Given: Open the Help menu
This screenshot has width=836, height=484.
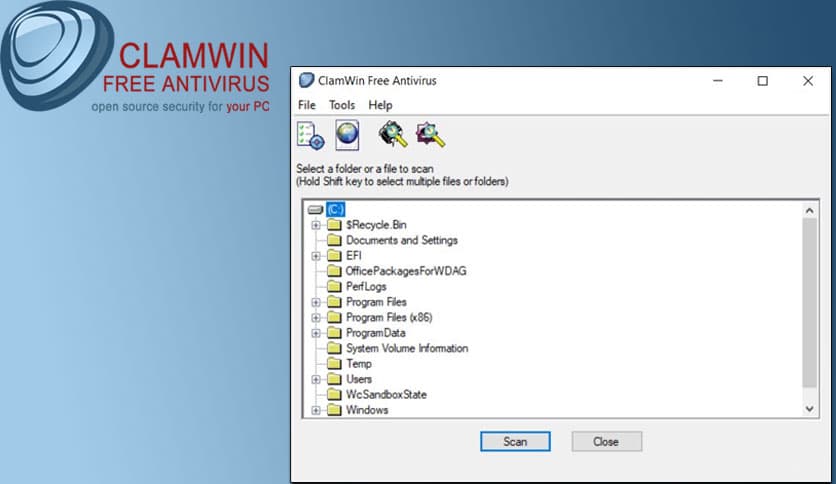Looking at the screenshot, I should pos(380,105).
